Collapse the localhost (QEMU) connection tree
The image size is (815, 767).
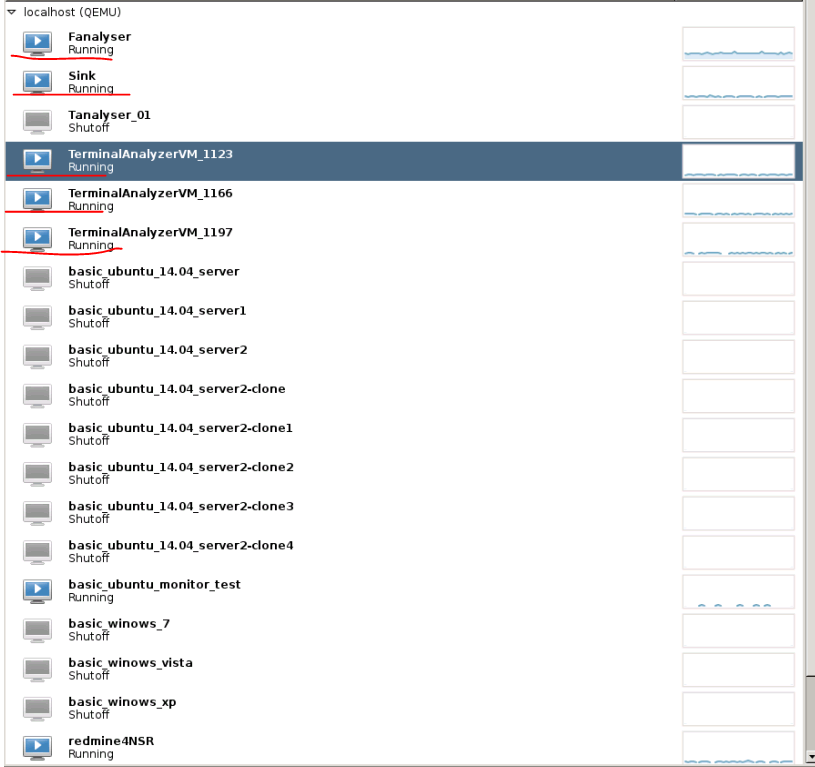11,12
